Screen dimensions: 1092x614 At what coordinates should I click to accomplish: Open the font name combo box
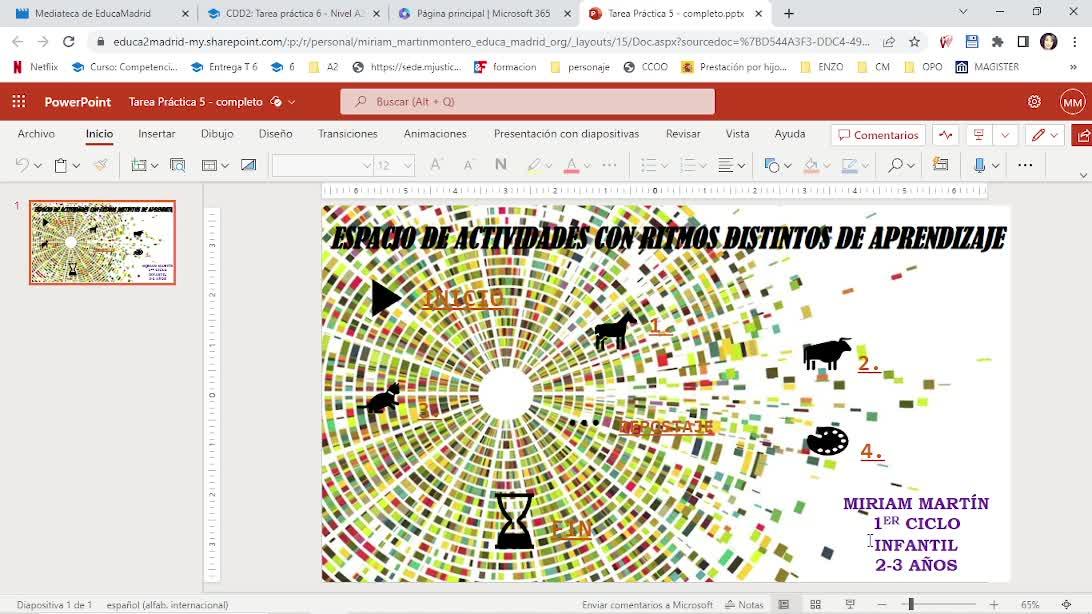tap(322, 165)
